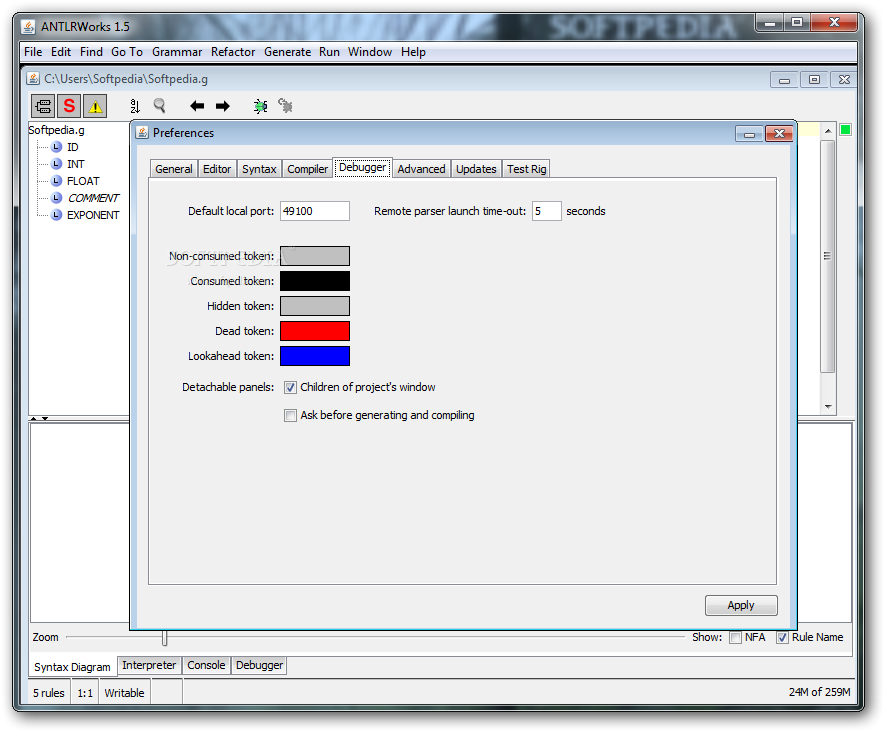Switch to the Editor preferences tab

point(217,169)
